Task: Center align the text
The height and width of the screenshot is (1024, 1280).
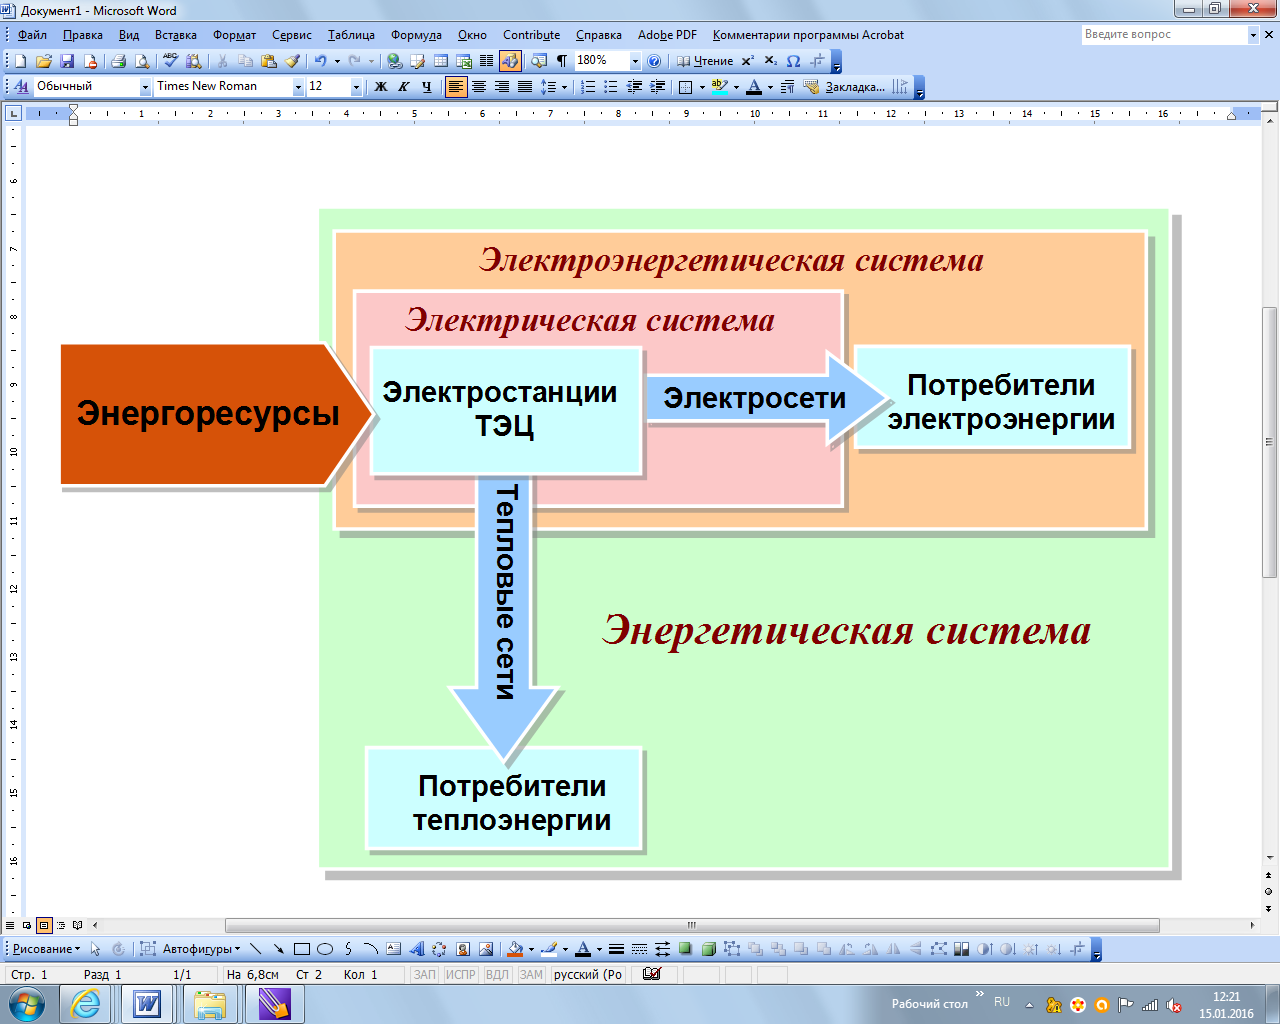Action: click(479, 87)
